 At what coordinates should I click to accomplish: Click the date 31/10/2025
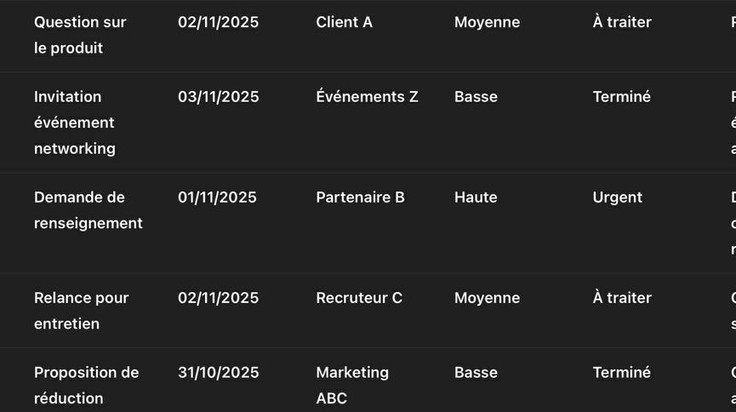point(218,372)
